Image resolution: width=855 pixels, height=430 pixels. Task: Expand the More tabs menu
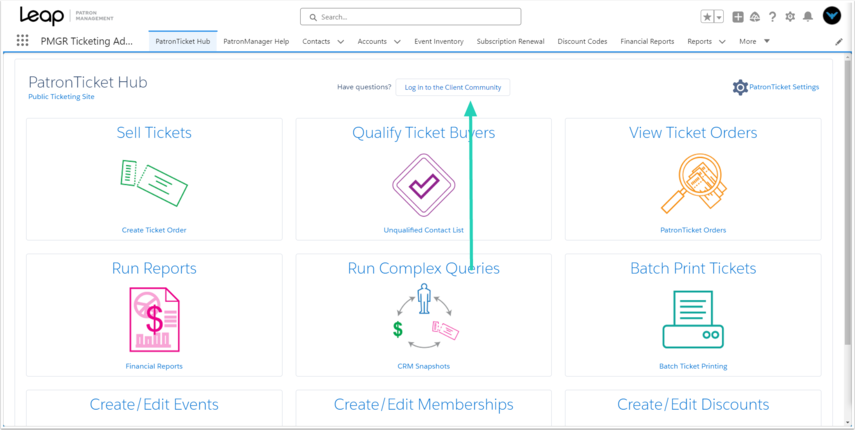pyautogui.click(x=754, y=41)
